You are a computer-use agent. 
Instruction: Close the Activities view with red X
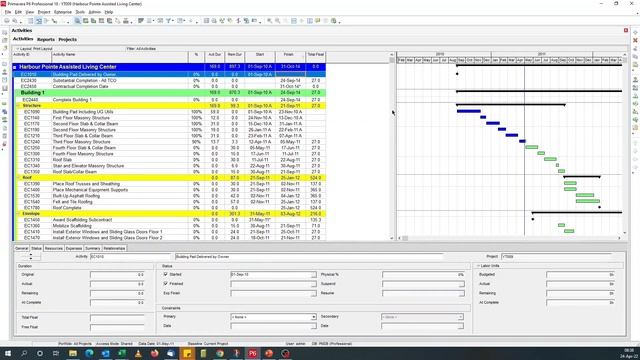pyautogui.click(x=626, y=30)
